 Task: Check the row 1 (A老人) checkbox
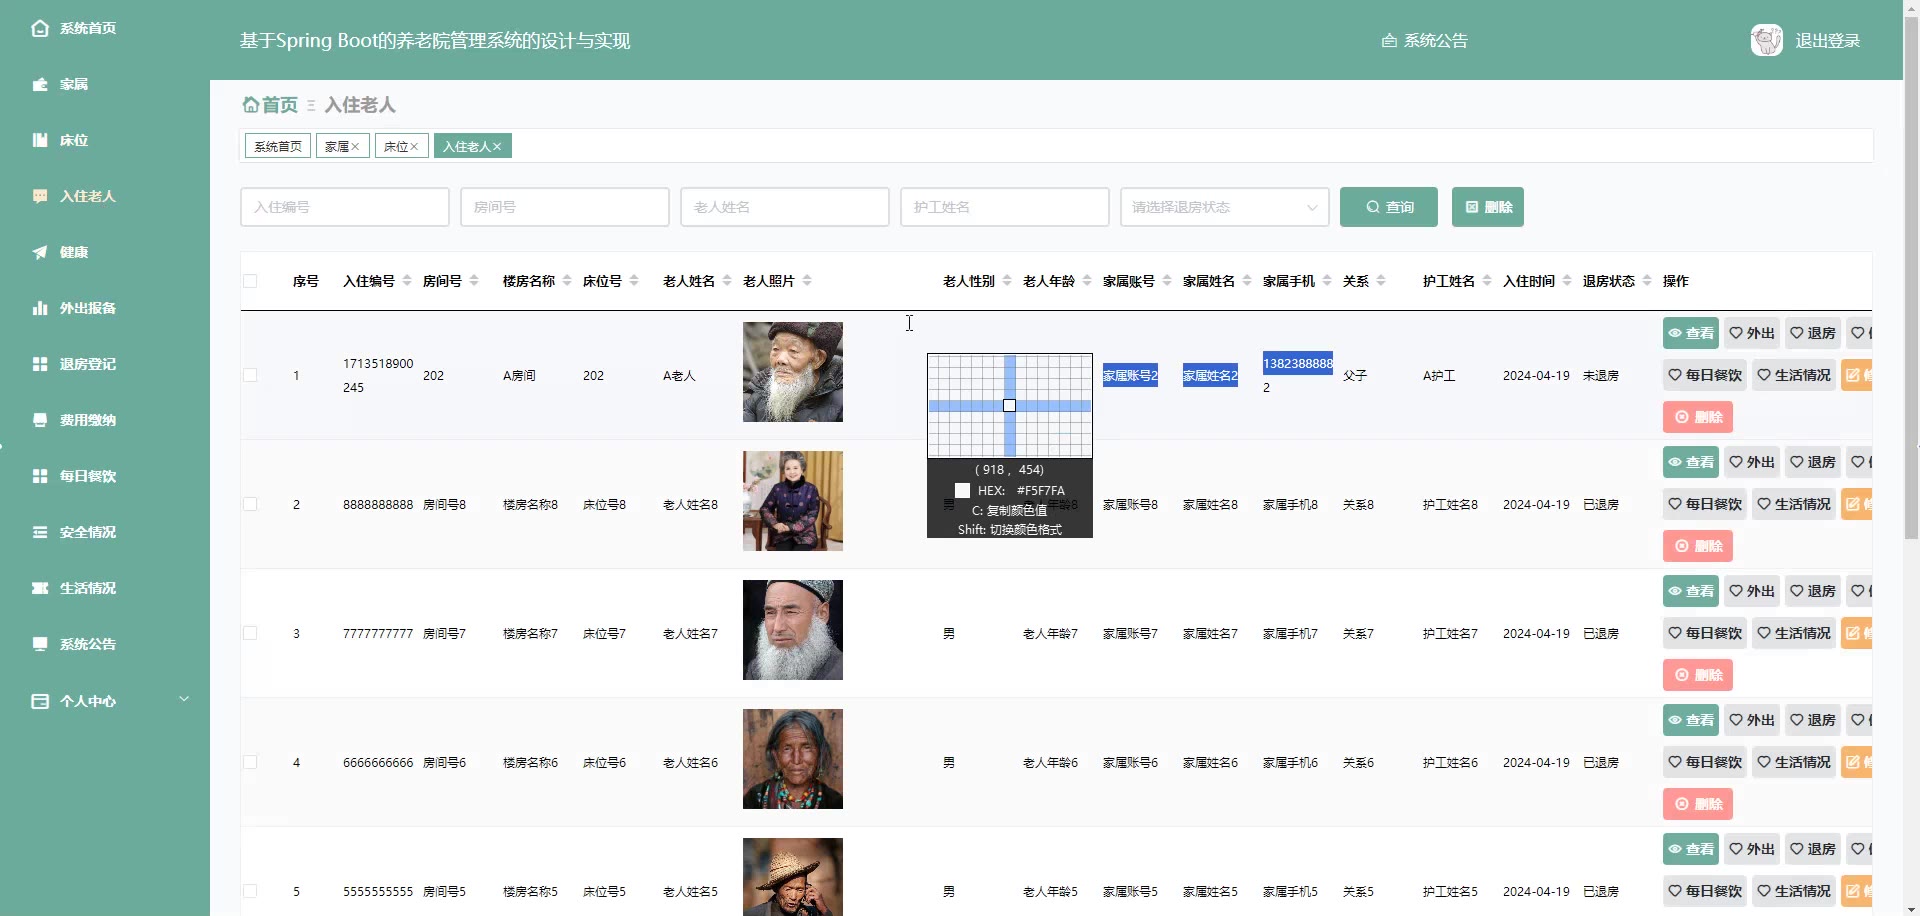point(250,375)
